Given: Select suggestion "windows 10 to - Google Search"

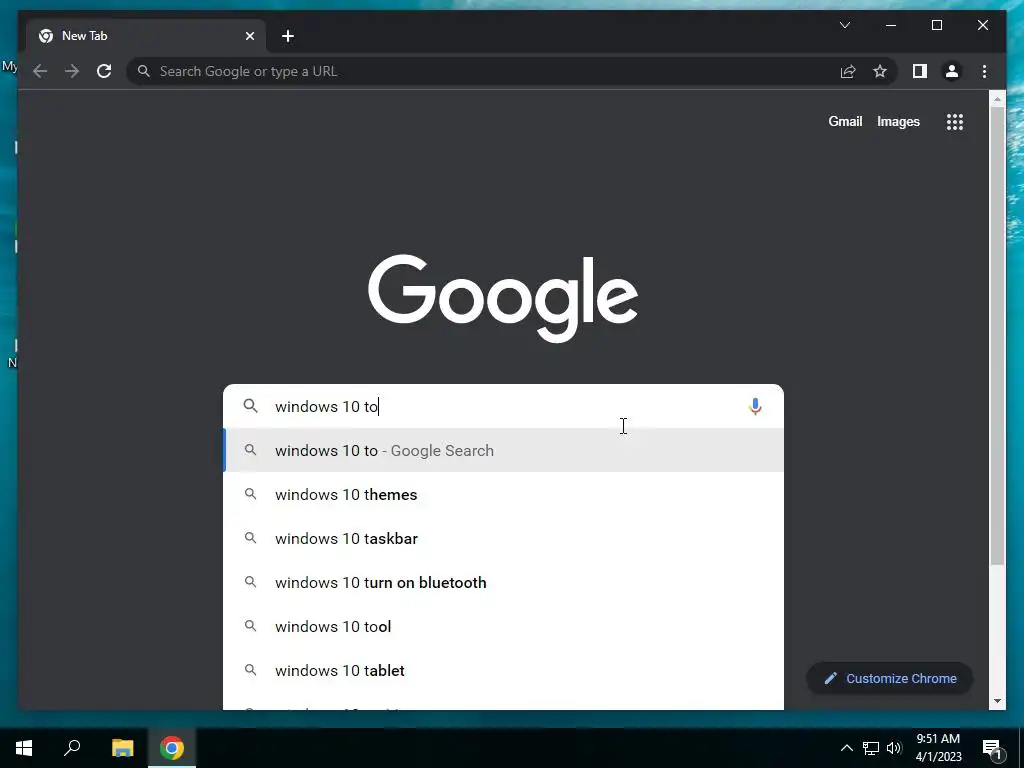Looking at the screenshot, I should point(504,451).
